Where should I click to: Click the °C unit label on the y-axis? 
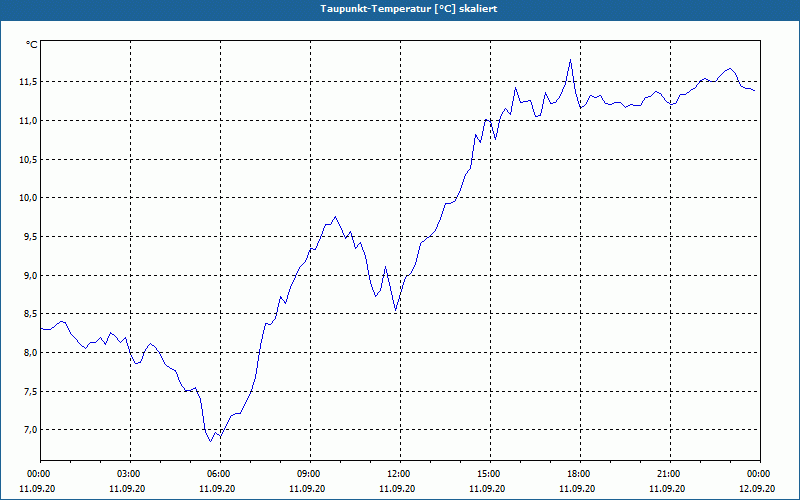pos(32,45)
